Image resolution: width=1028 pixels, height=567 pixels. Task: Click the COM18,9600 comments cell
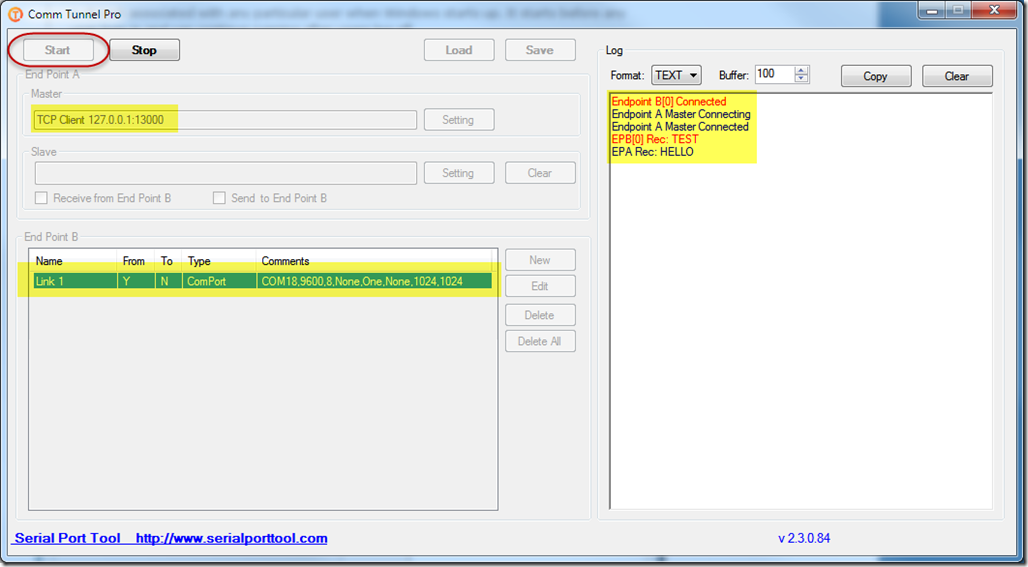point(374,281)
